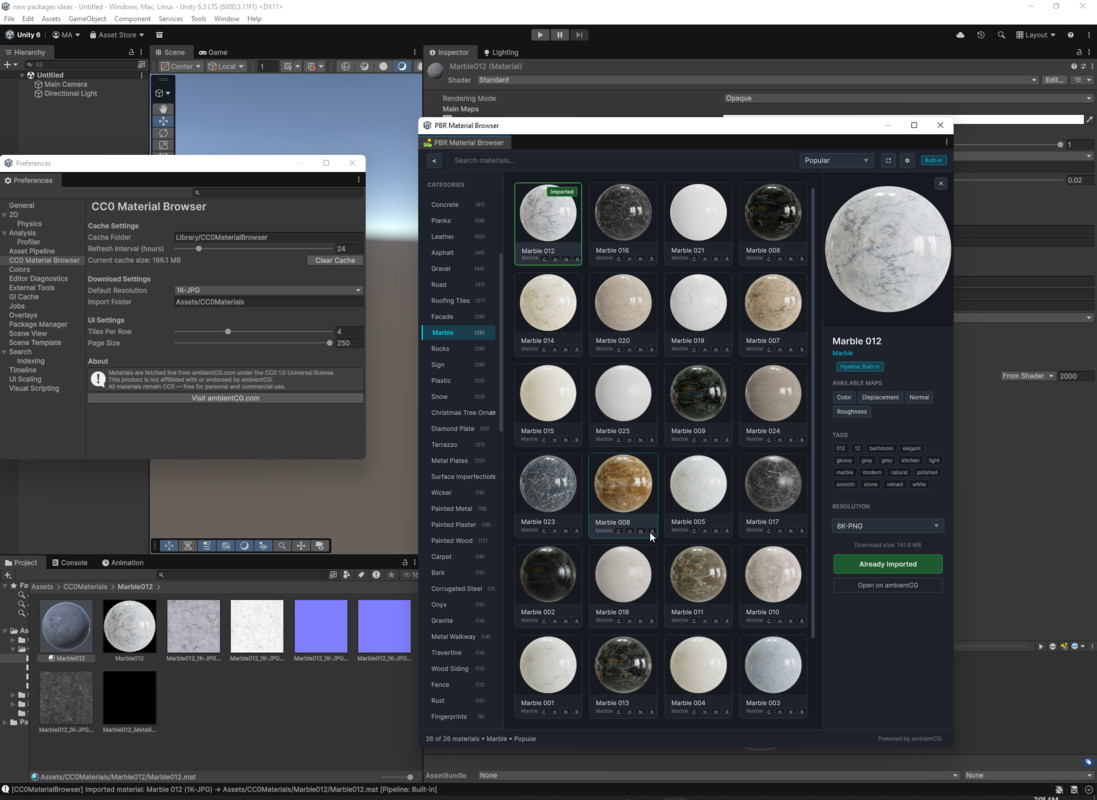The image size is (1097, 800).
Task: Click the scene view tool-settings cube dropdown
Action: (x=162, y=93)
